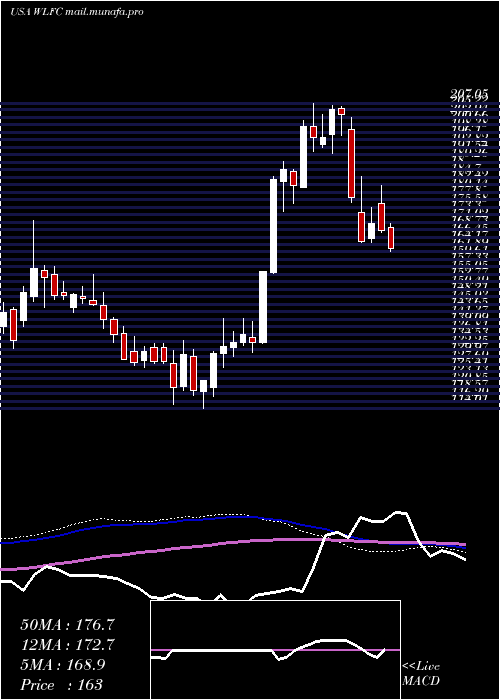Click the Price : 163 text
The height and width of the screenshot is (700, 500).
coord(62,685)
